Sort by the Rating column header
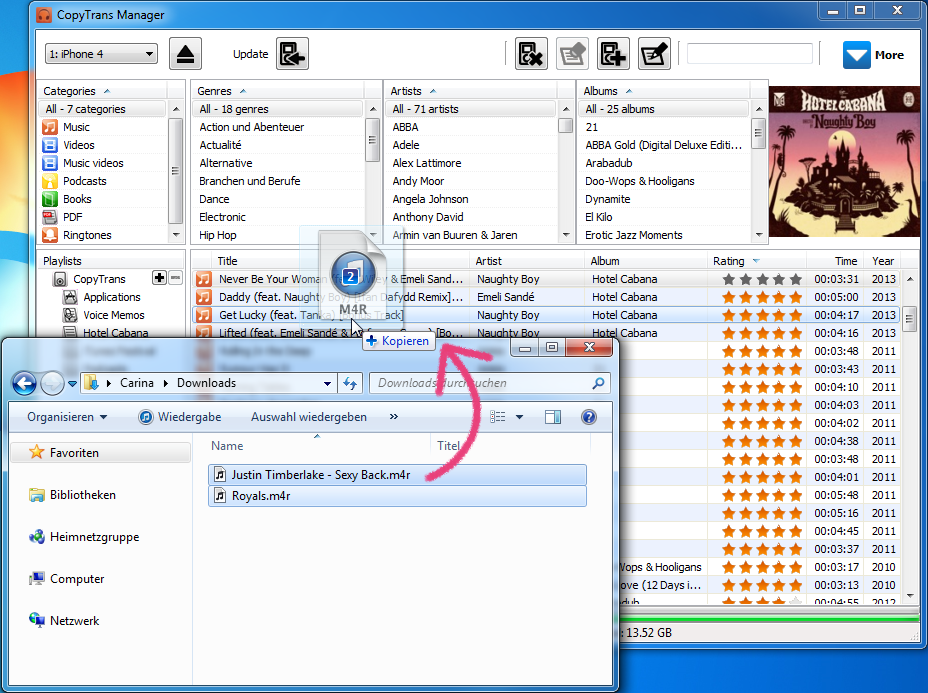 (x=756, y=261)
